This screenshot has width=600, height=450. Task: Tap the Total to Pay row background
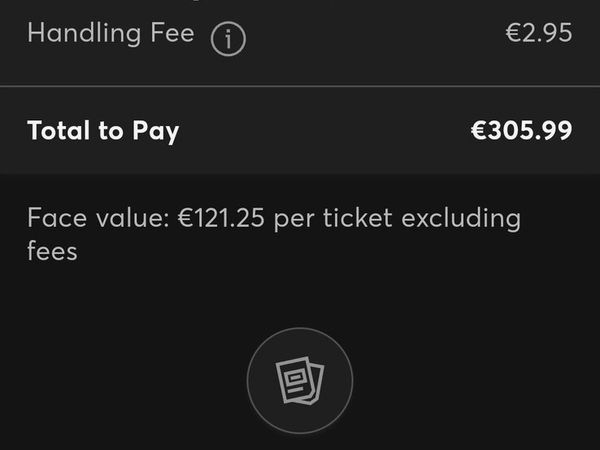[300, 130]
